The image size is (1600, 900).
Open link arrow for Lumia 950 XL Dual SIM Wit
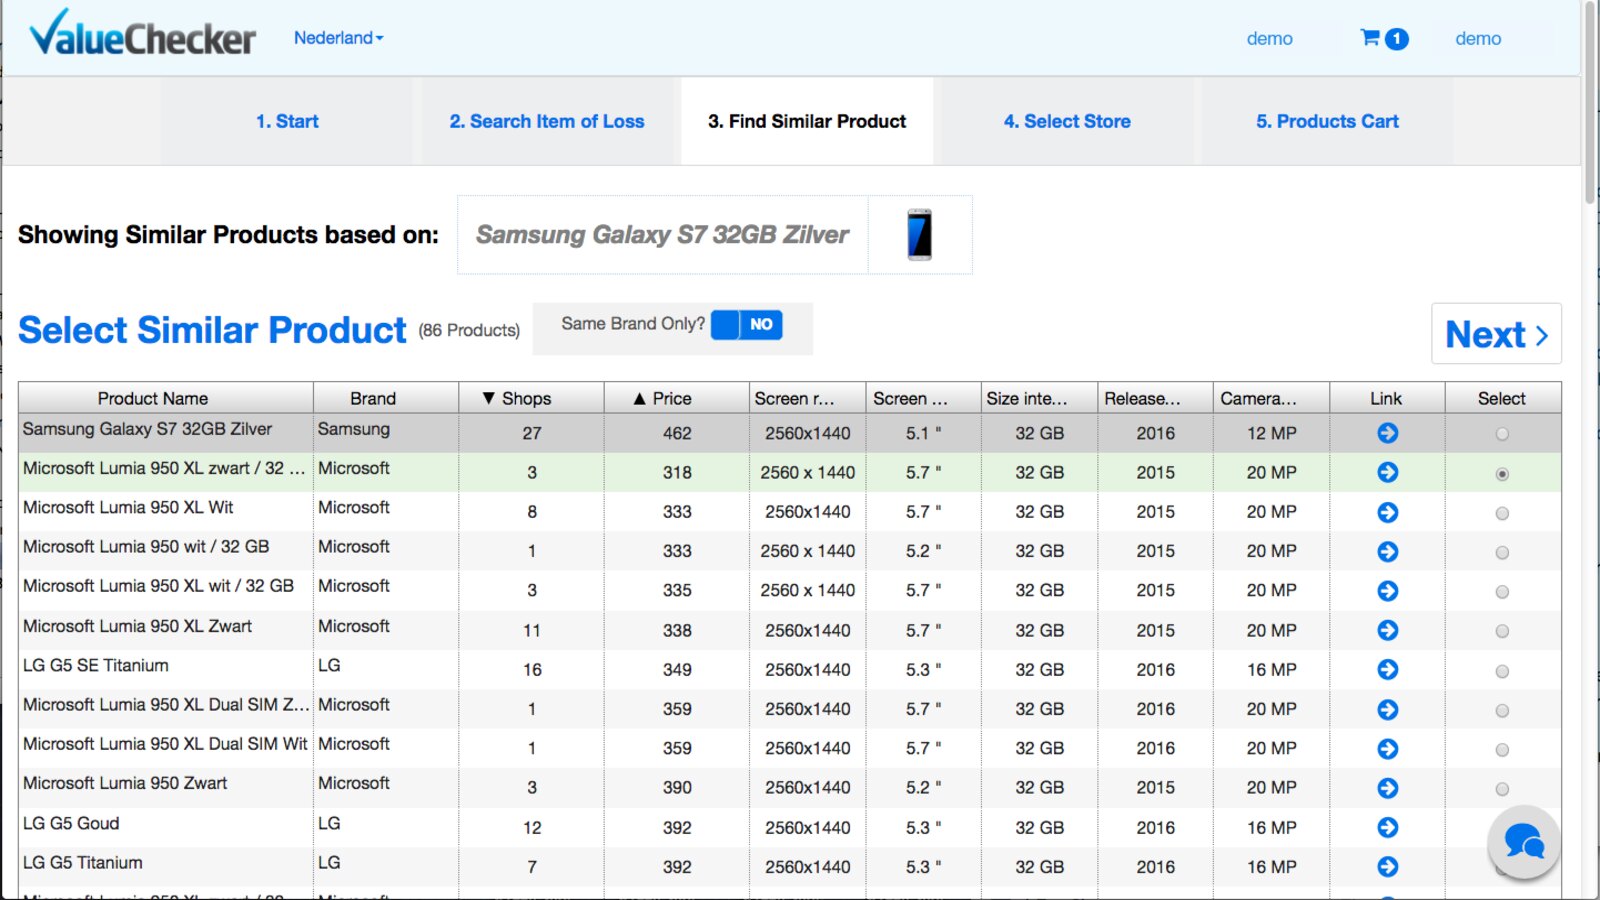(1387, 748)
